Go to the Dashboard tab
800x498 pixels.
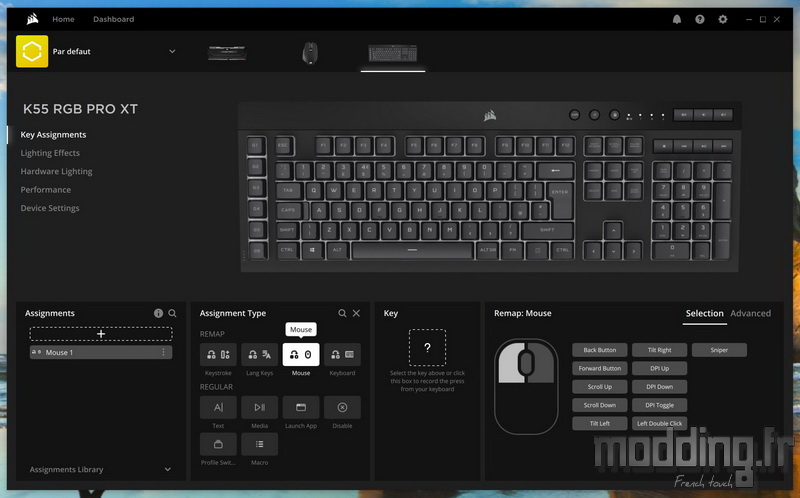[x=113, y=19]
